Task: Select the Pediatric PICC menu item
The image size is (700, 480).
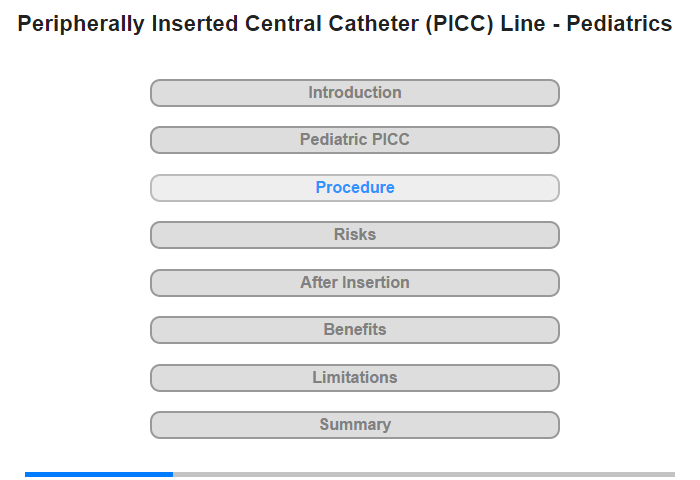Action: pos(354,140)
